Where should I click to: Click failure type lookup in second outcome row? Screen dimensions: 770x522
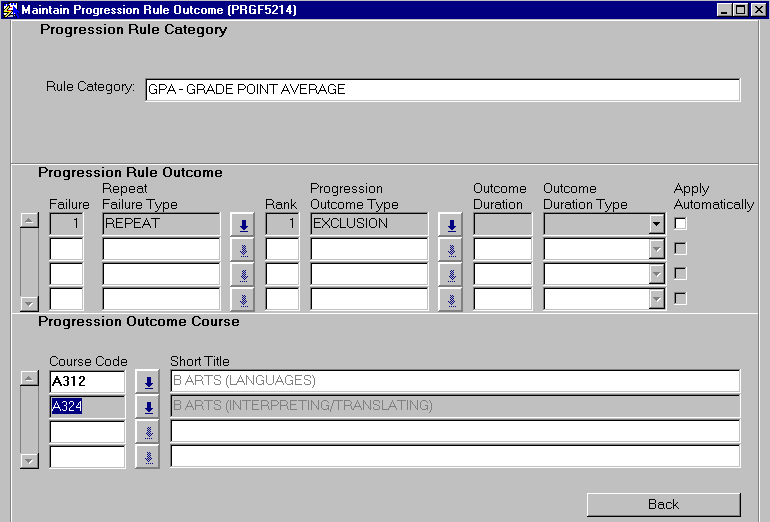tap(242, 249)
